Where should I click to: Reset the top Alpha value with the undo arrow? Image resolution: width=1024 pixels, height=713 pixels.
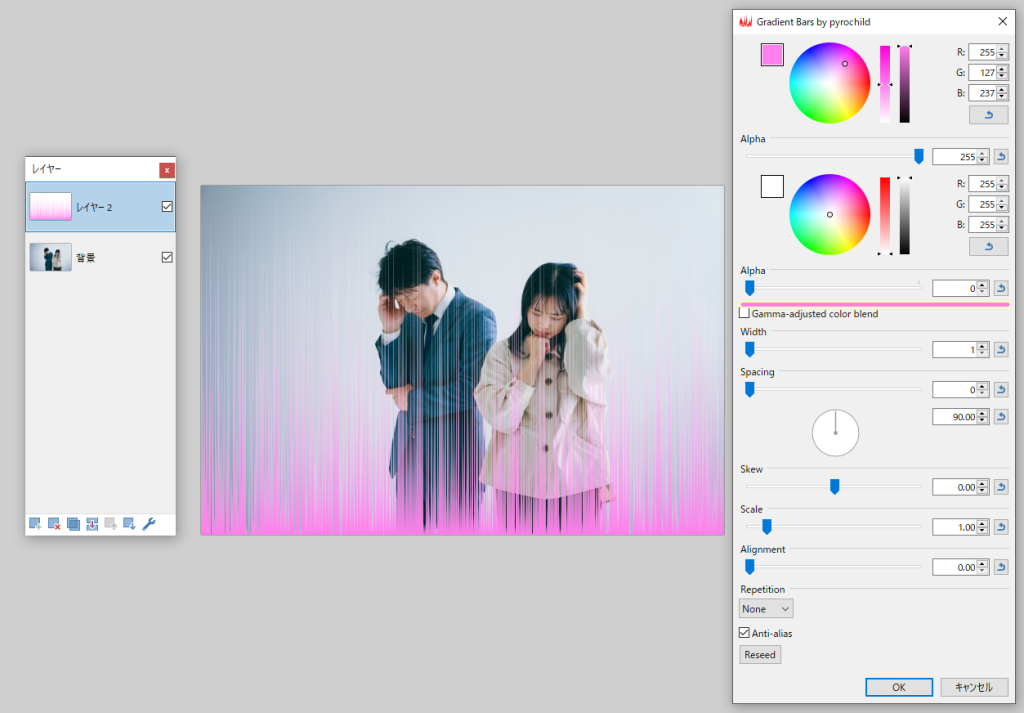(1001, 156)
